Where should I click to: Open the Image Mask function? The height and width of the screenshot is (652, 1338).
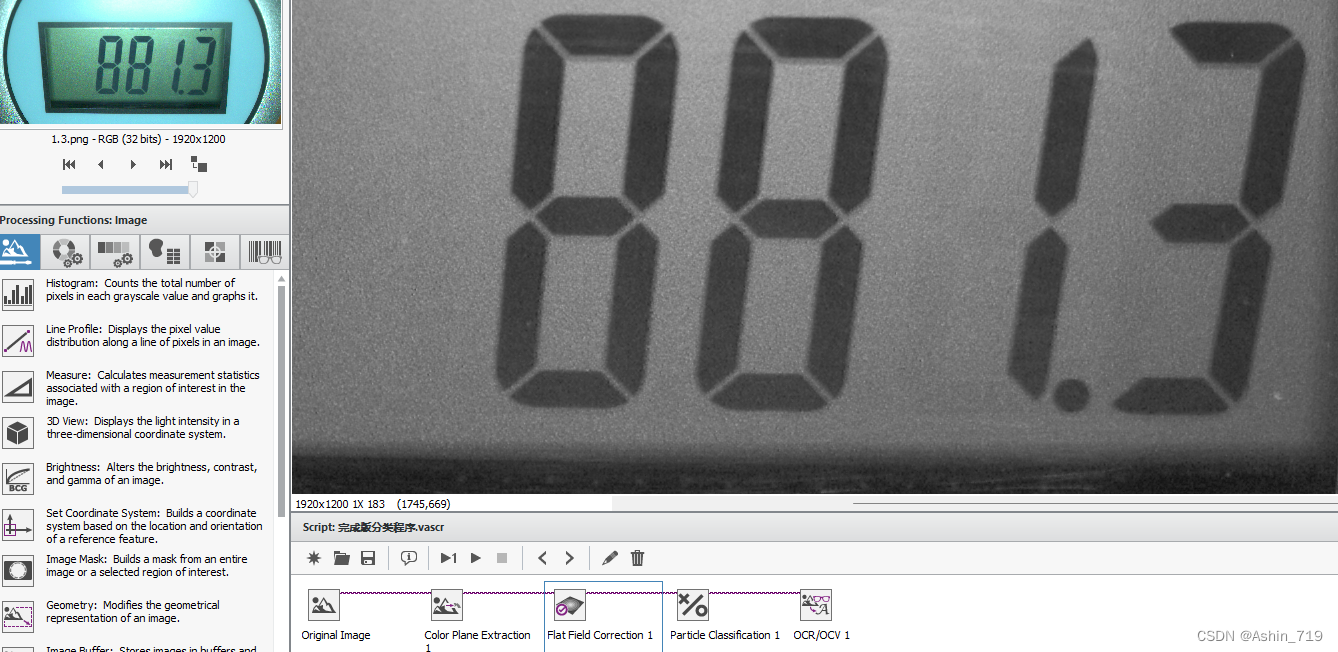18,571
